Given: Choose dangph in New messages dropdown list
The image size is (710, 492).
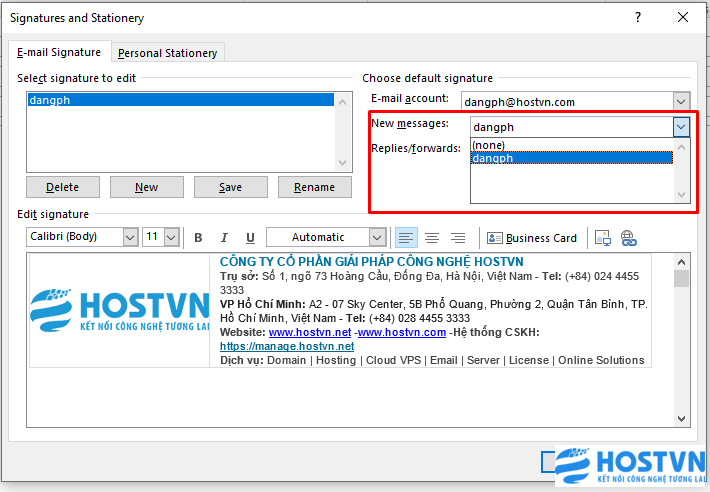Looking at the screenshot, I should (x=572, y=158).
